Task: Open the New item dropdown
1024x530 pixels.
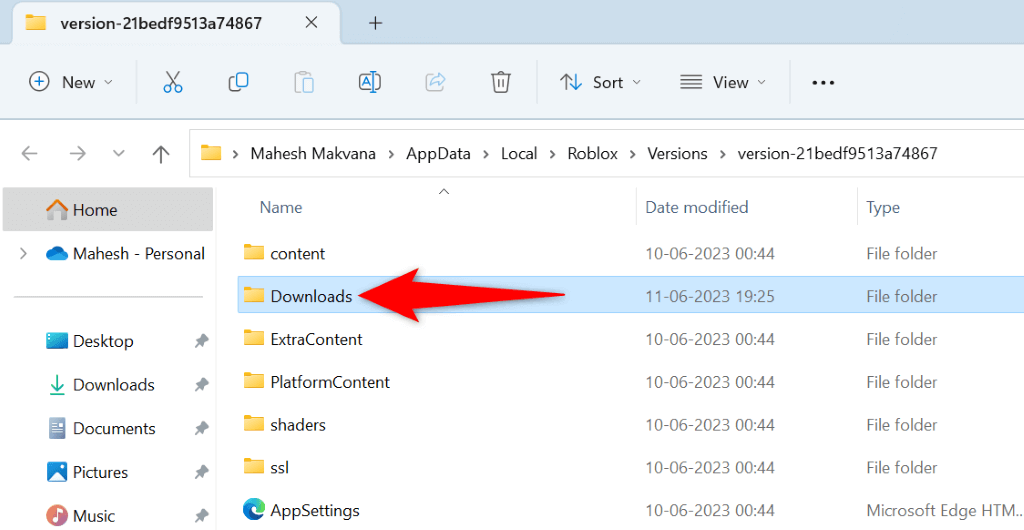Action: (x=71, y=82)
